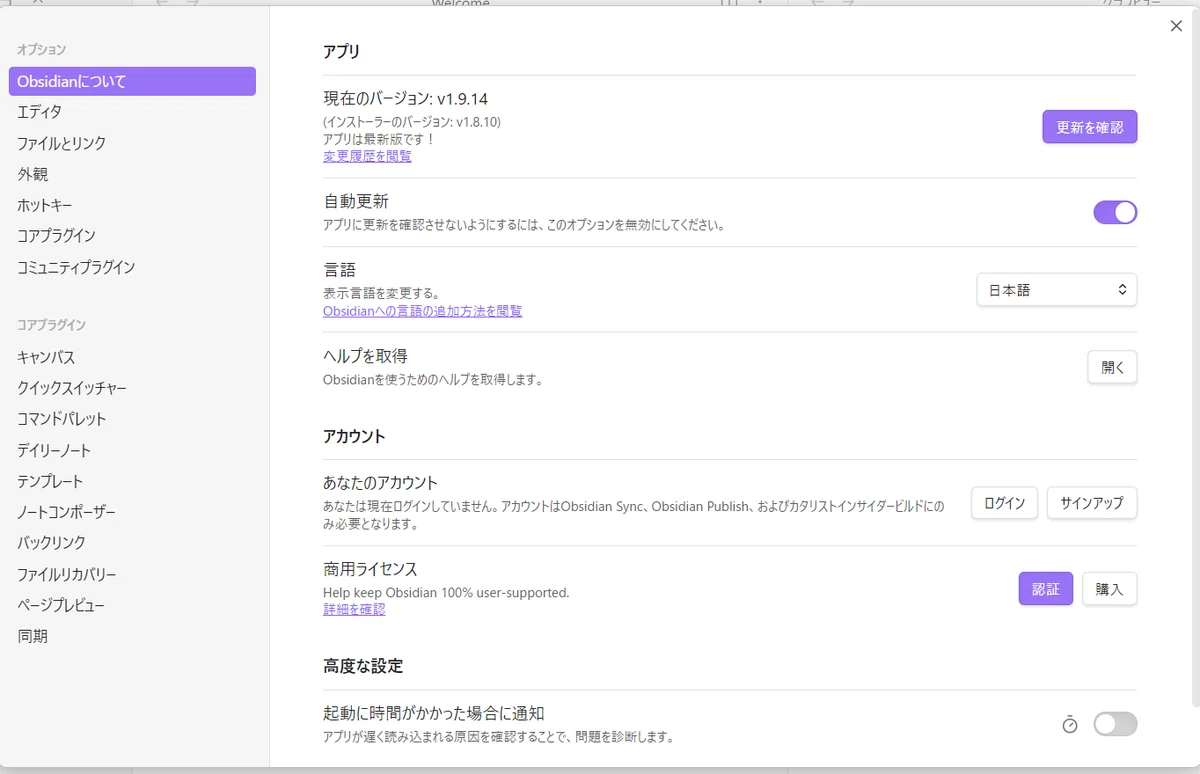This screenshot has width=1200, height=774.
Task: Click the アプリは最新版です！ status text
Action: [x=379, y=140]
